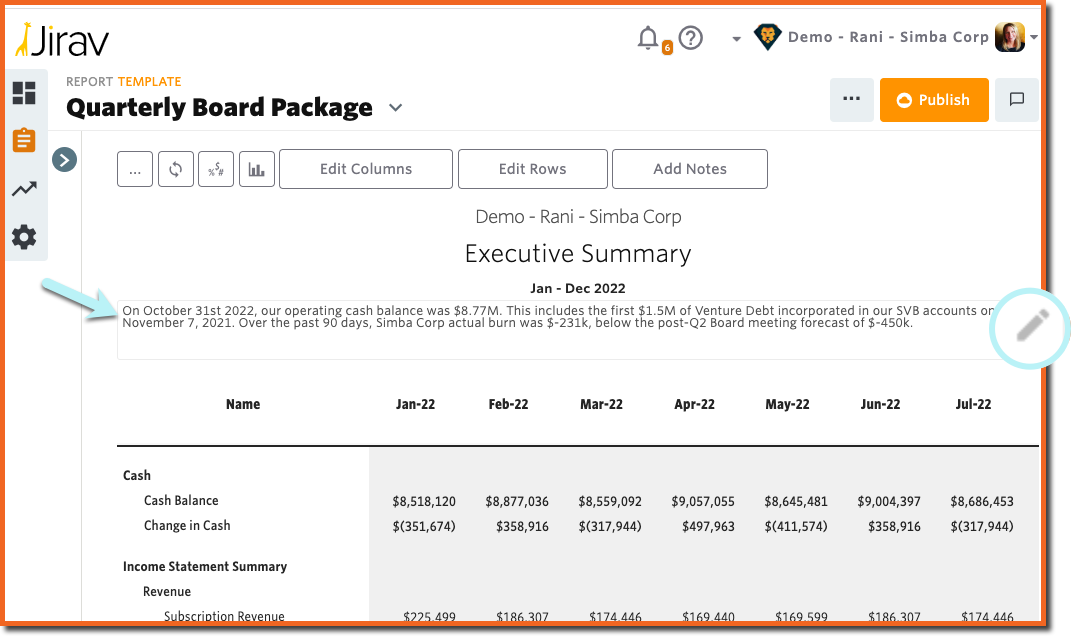The width and height of the screenshot is (1077, 636).
Task: Select the Mar-22 column header
Action: 602,405
